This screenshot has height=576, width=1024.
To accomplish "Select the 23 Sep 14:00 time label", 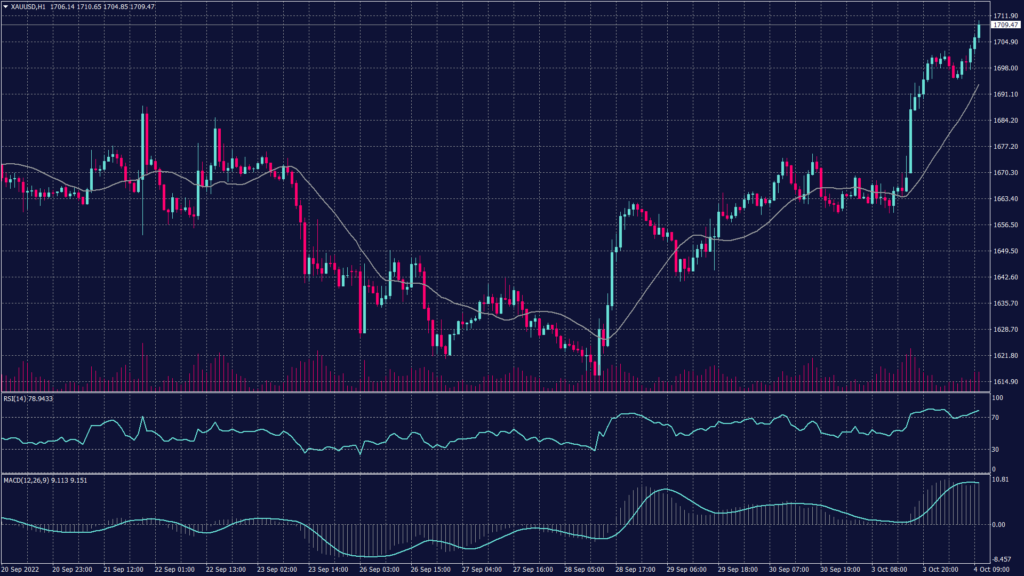I will point(327,568).
